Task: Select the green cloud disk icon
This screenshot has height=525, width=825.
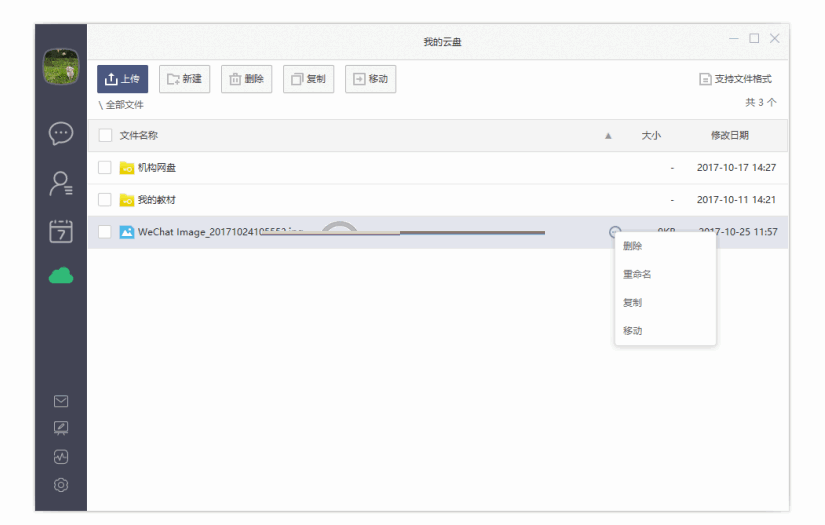Action: click(x=61, y=275)
